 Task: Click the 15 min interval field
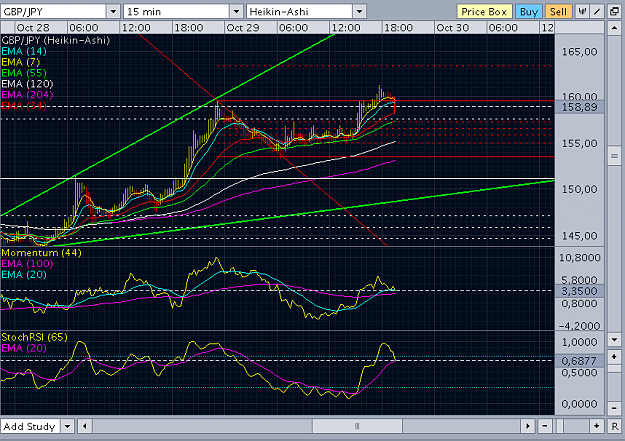pos(177,12)
